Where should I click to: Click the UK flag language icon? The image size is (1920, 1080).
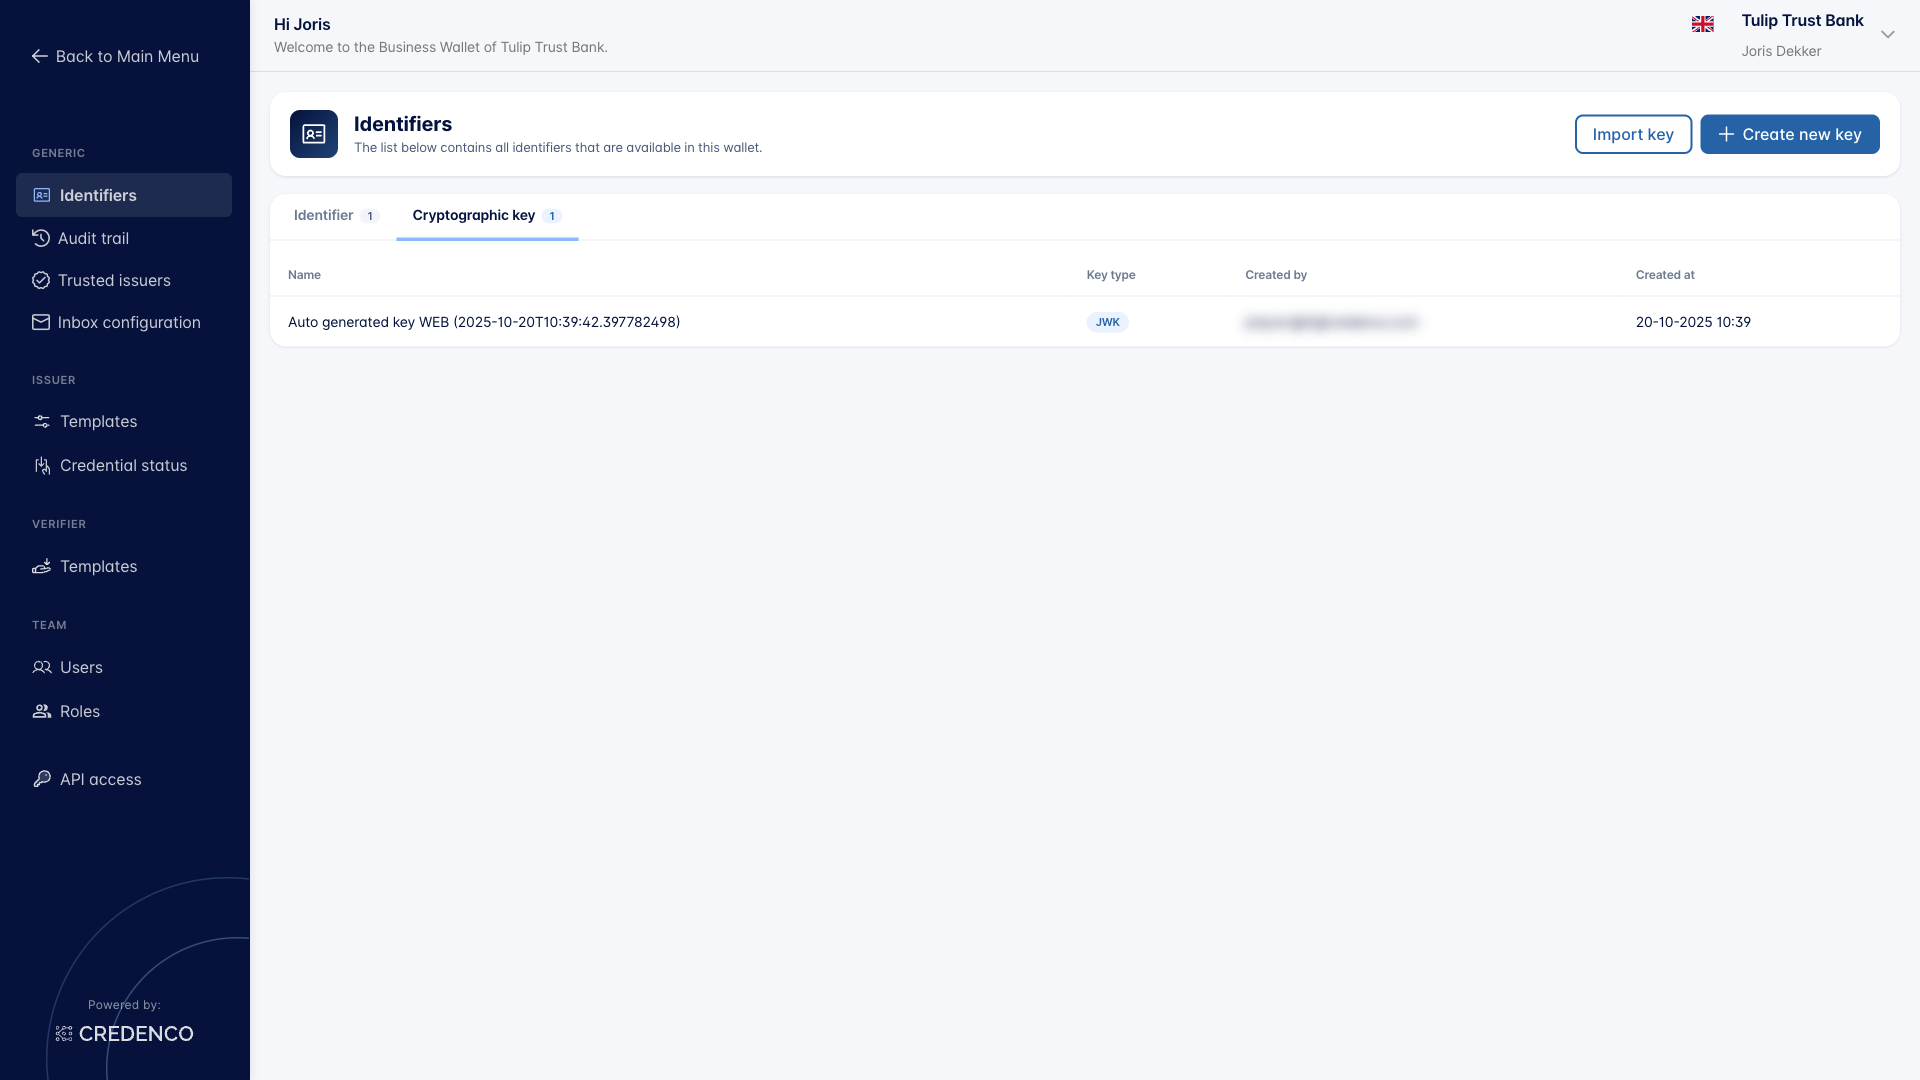1703,24
